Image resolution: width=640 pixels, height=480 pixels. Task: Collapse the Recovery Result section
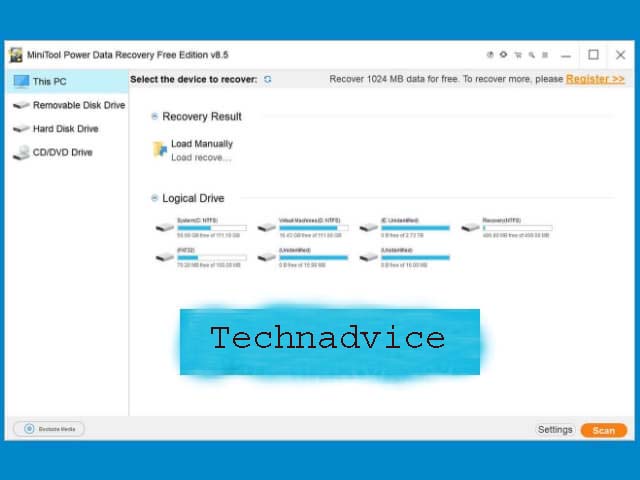tap(154, 116)
